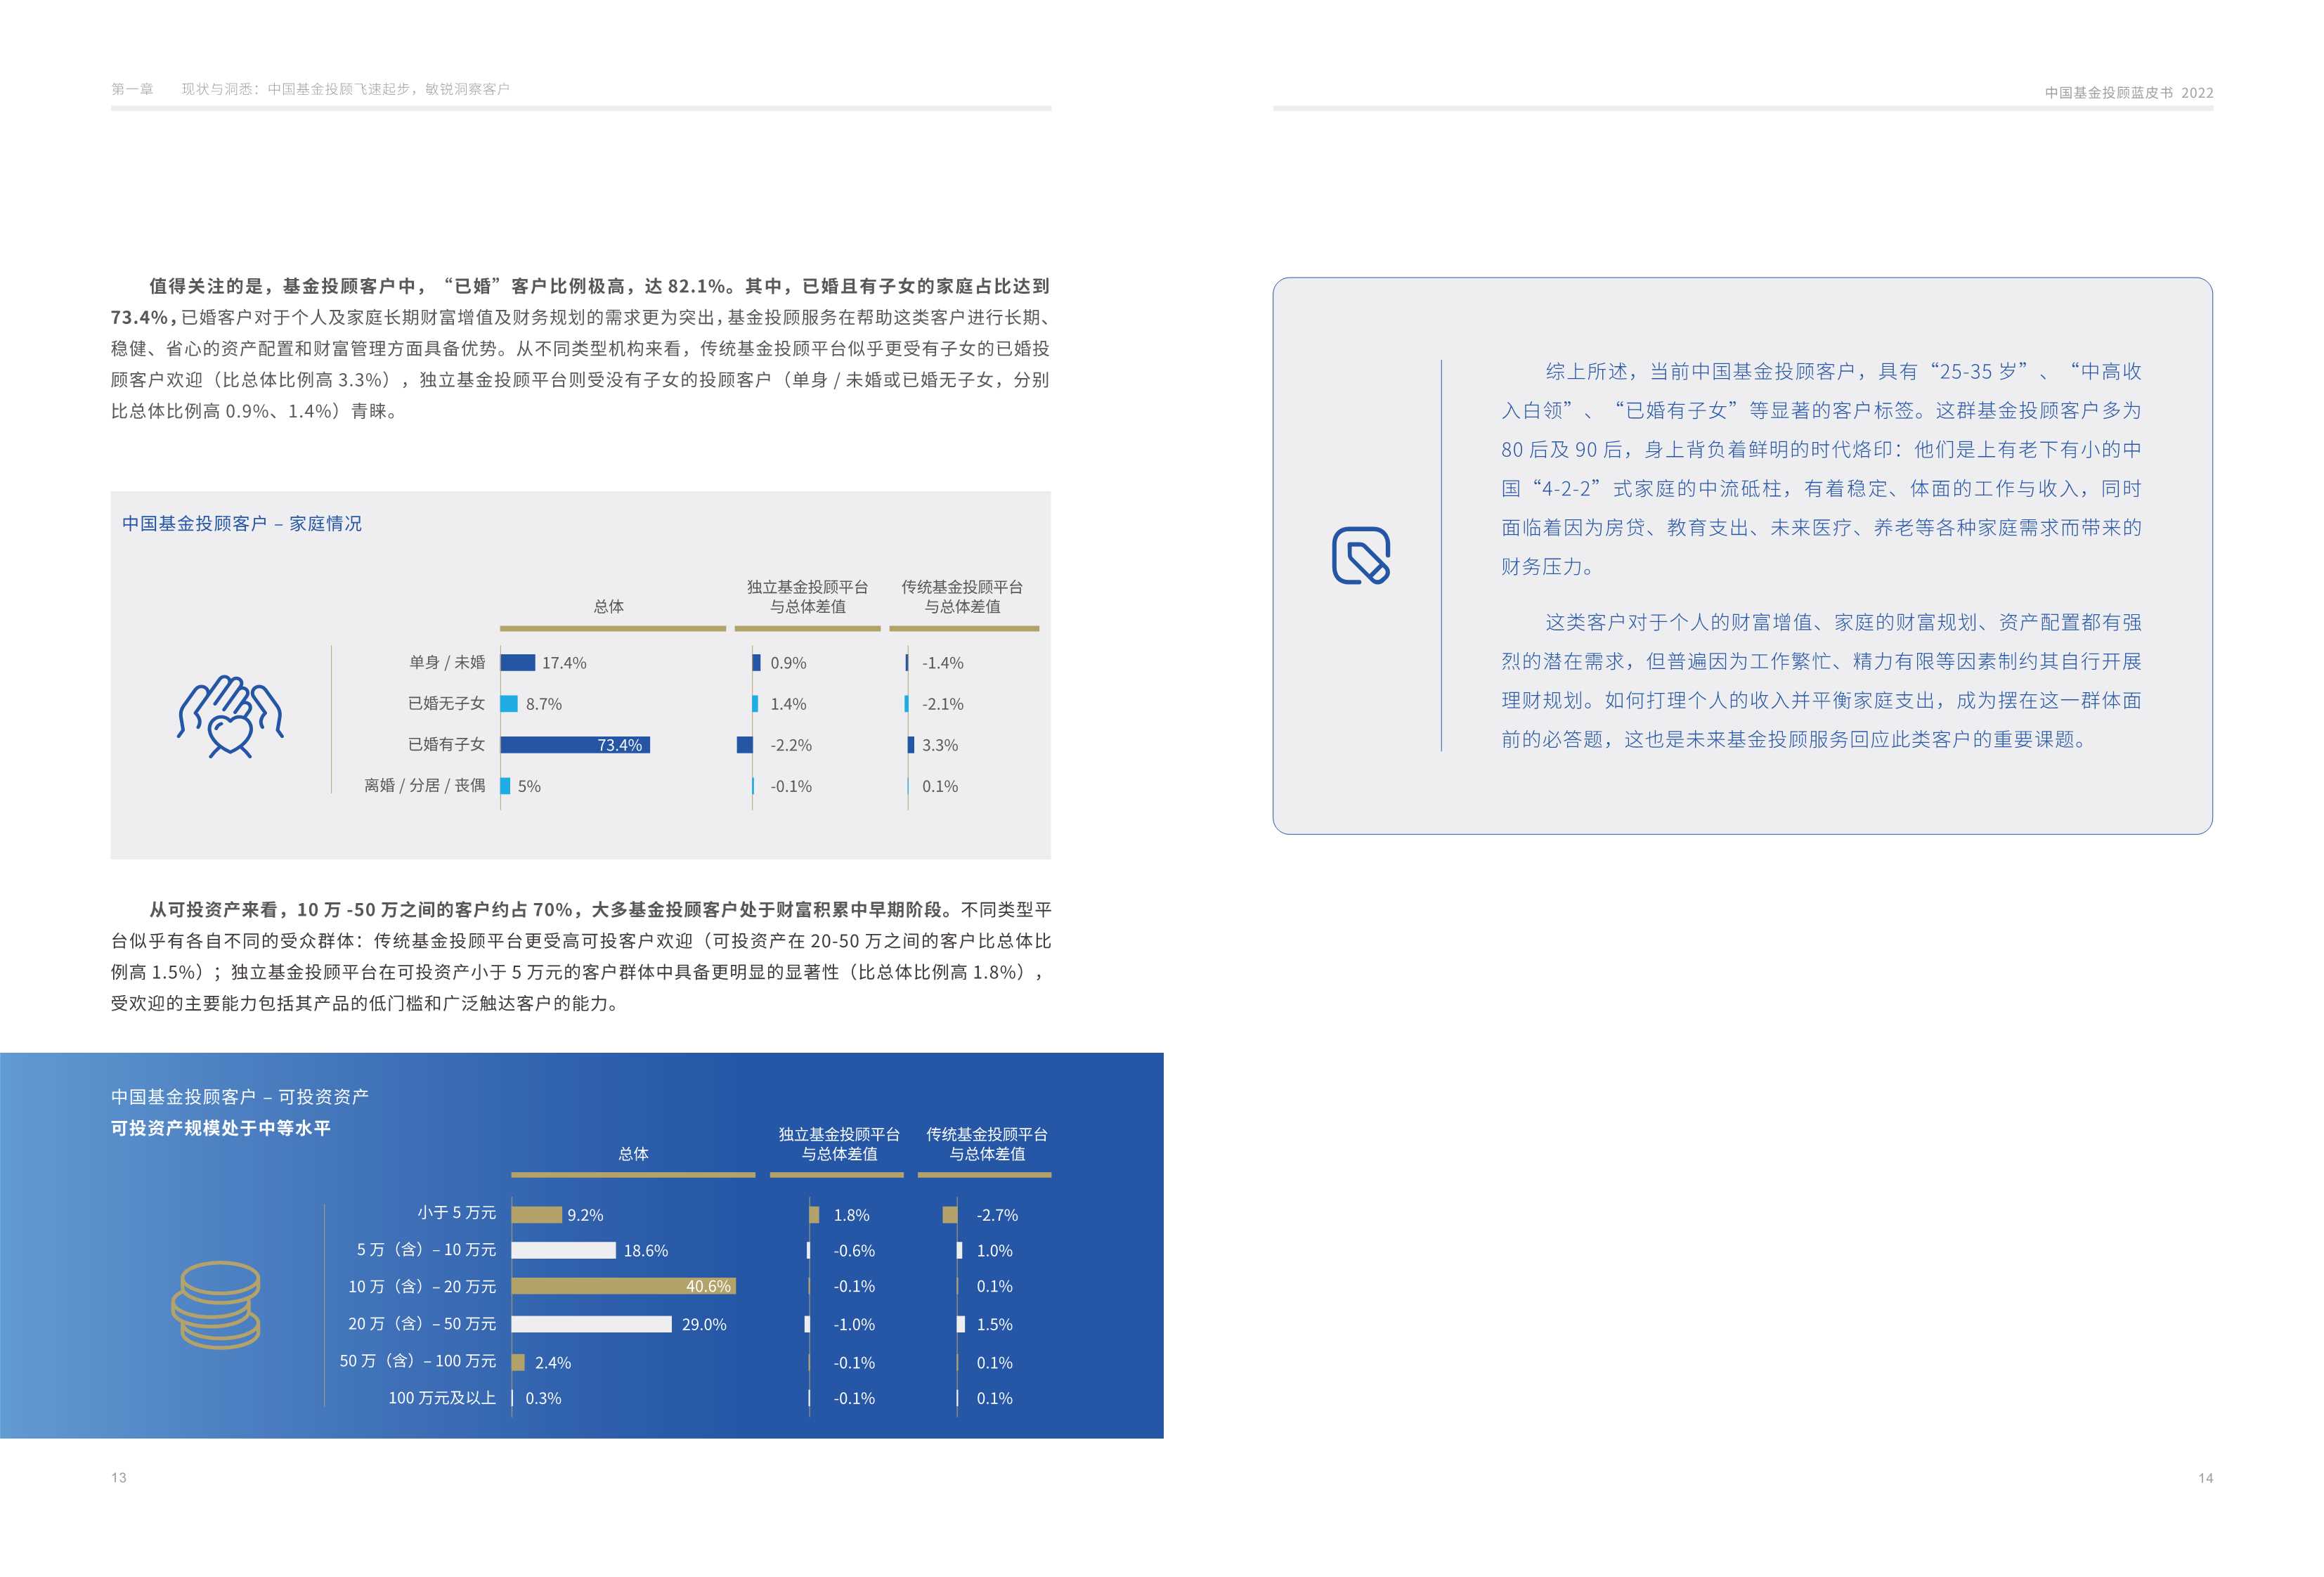
Task: Click chart title 中国基金投顾客户 – 家庭情况
Action: pyautogui.click(x=242, y=524)
